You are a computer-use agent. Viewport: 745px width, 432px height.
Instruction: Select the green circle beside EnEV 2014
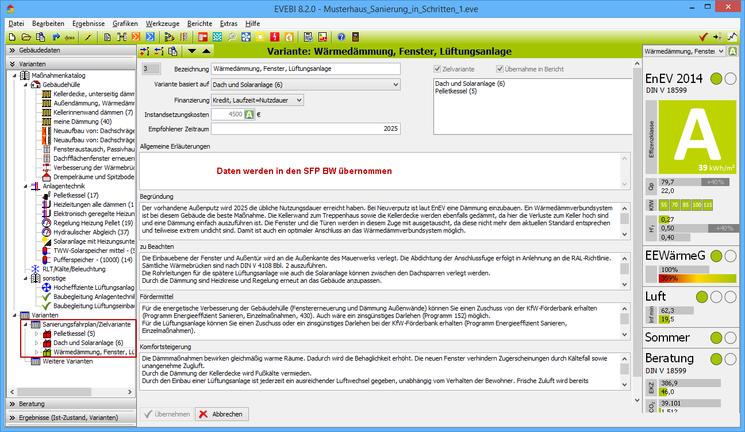(716, 78)
